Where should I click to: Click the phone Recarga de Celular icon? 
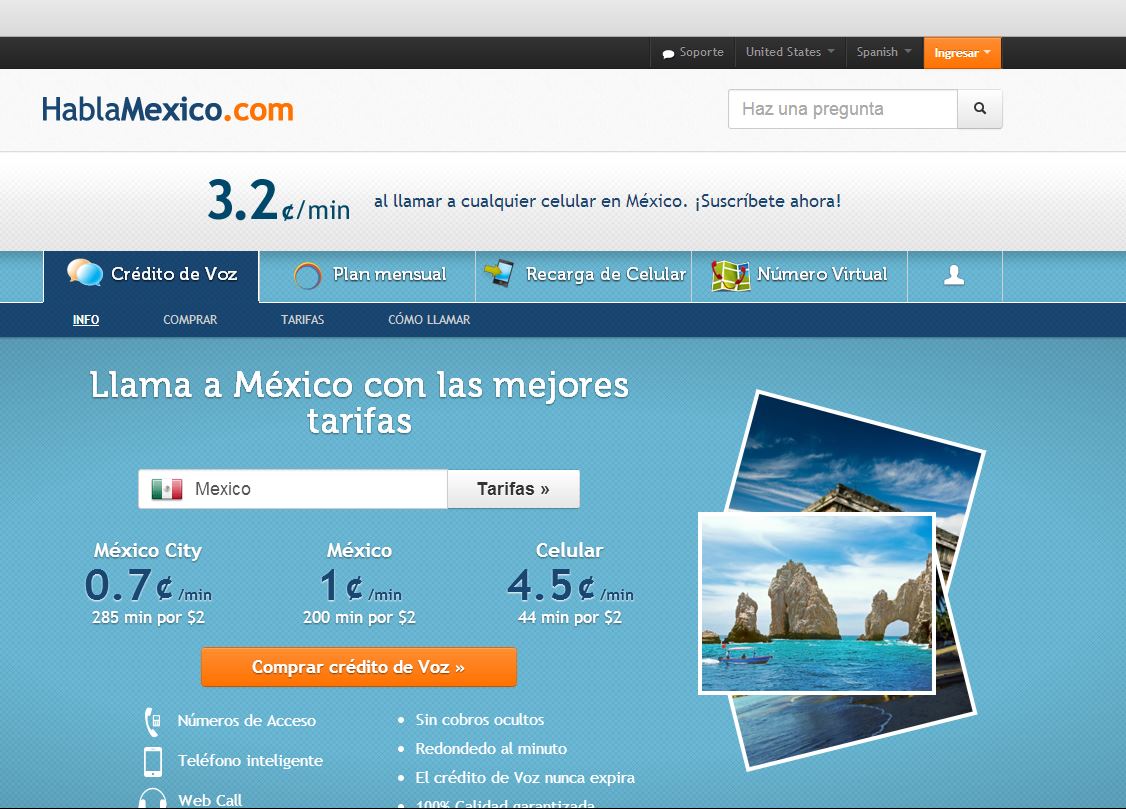click(498, 274)
